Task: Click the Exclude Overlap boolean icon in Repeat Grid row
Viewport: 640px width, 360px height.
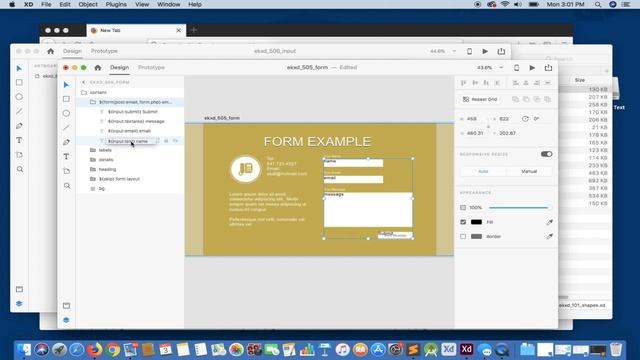Action: tap(547, 99)
